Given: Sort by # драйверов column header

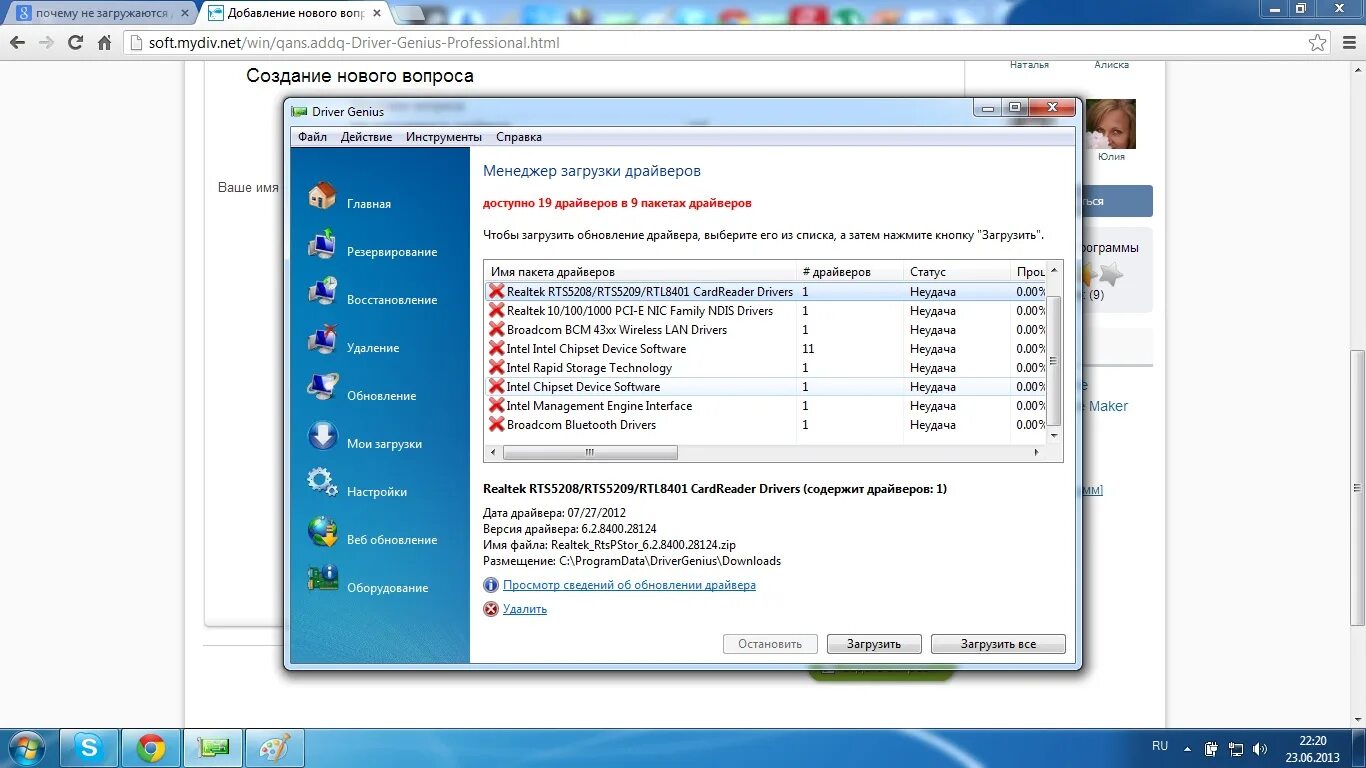Looking at the screenshot, I should (849, 272).
